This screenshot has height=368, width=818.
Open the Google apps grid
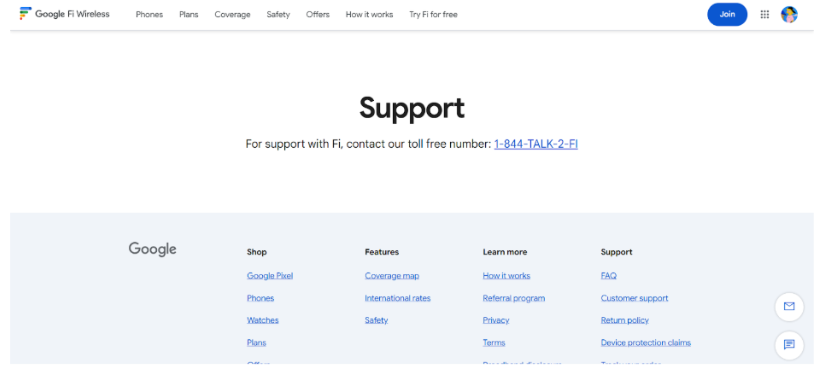(765, 15)
